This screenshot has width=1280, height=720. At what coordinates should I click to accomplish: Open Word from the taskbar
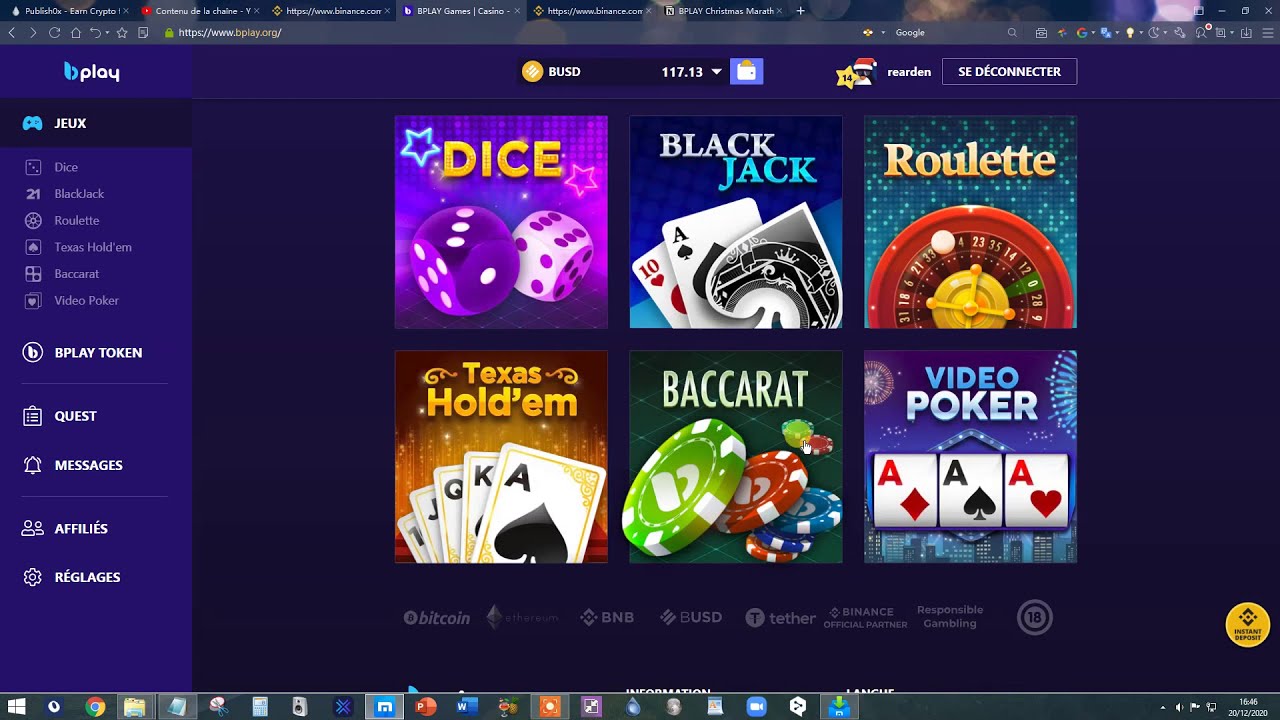click(466, 707)
